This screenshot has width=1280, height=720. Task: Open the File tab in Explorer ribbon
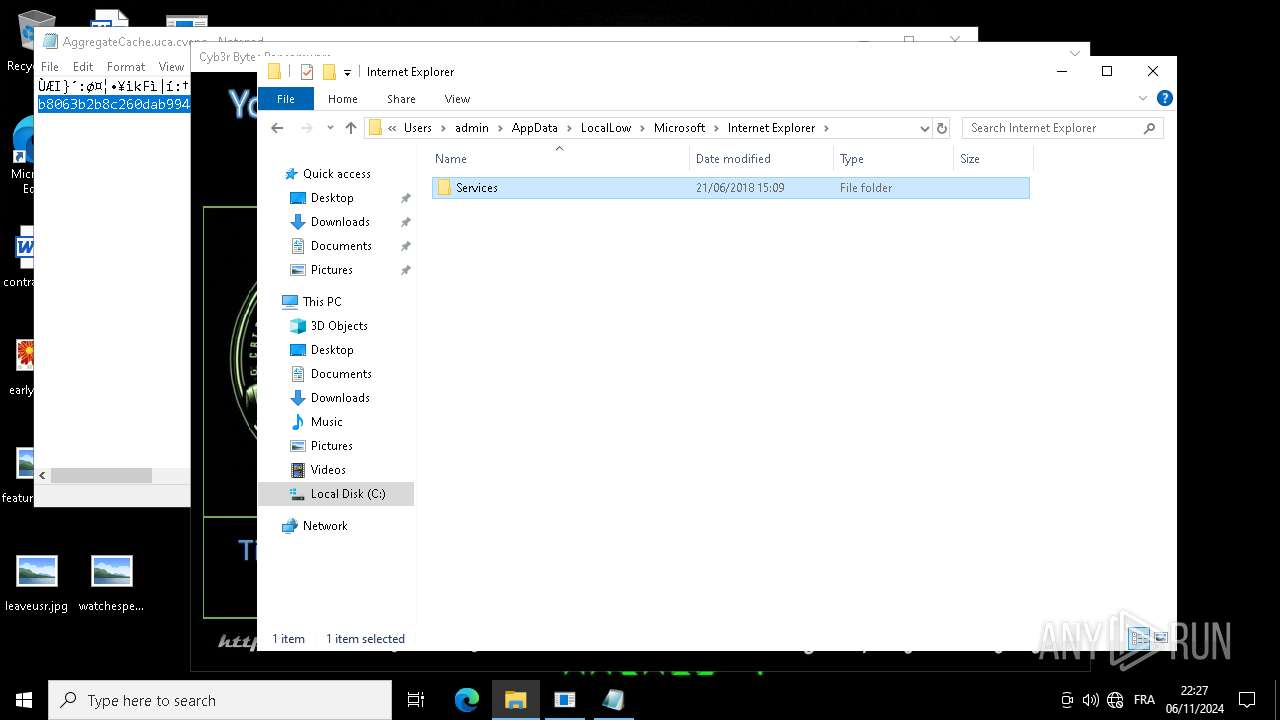[x=286, y=99]
